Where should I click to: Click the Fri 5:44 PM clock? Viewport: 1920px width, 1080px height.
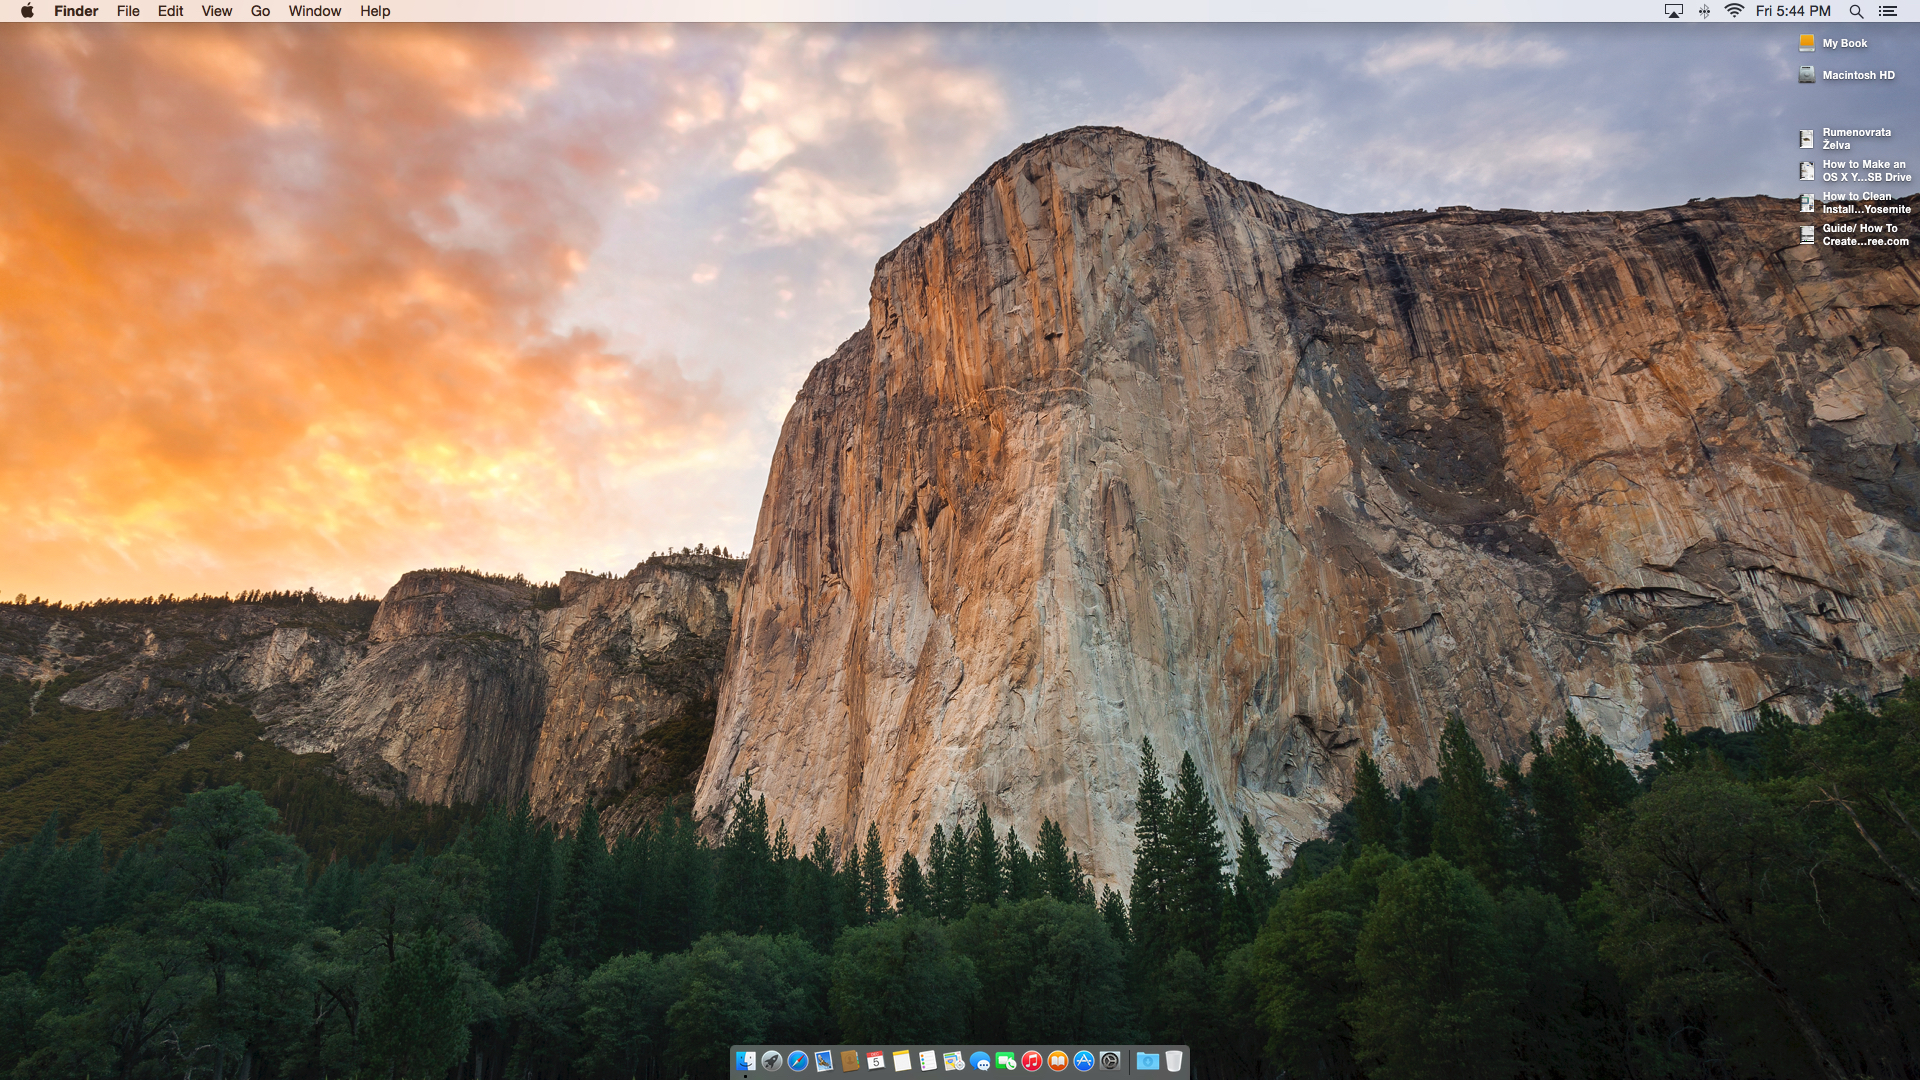coord(1793,11)
